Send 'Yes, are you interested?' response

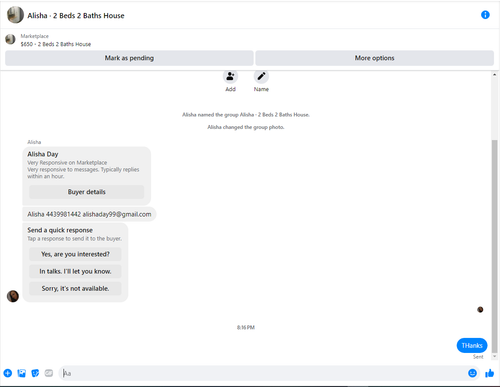pos(75,254)
